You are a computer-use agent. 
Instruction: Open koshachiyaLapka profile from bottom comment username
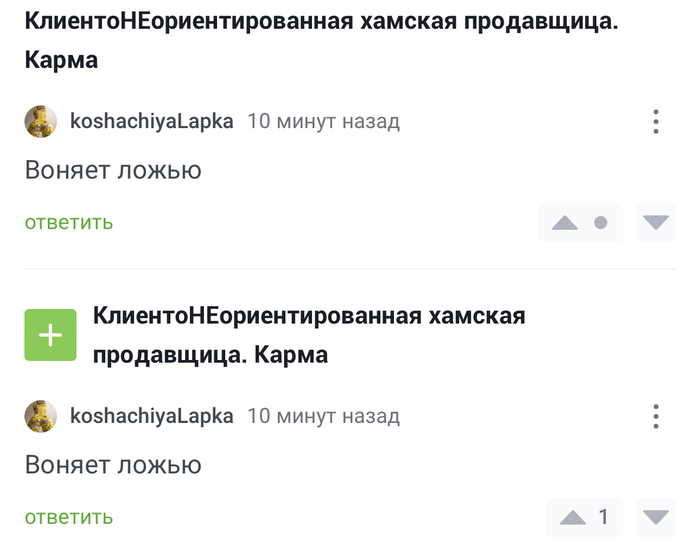tap(152, 416)
